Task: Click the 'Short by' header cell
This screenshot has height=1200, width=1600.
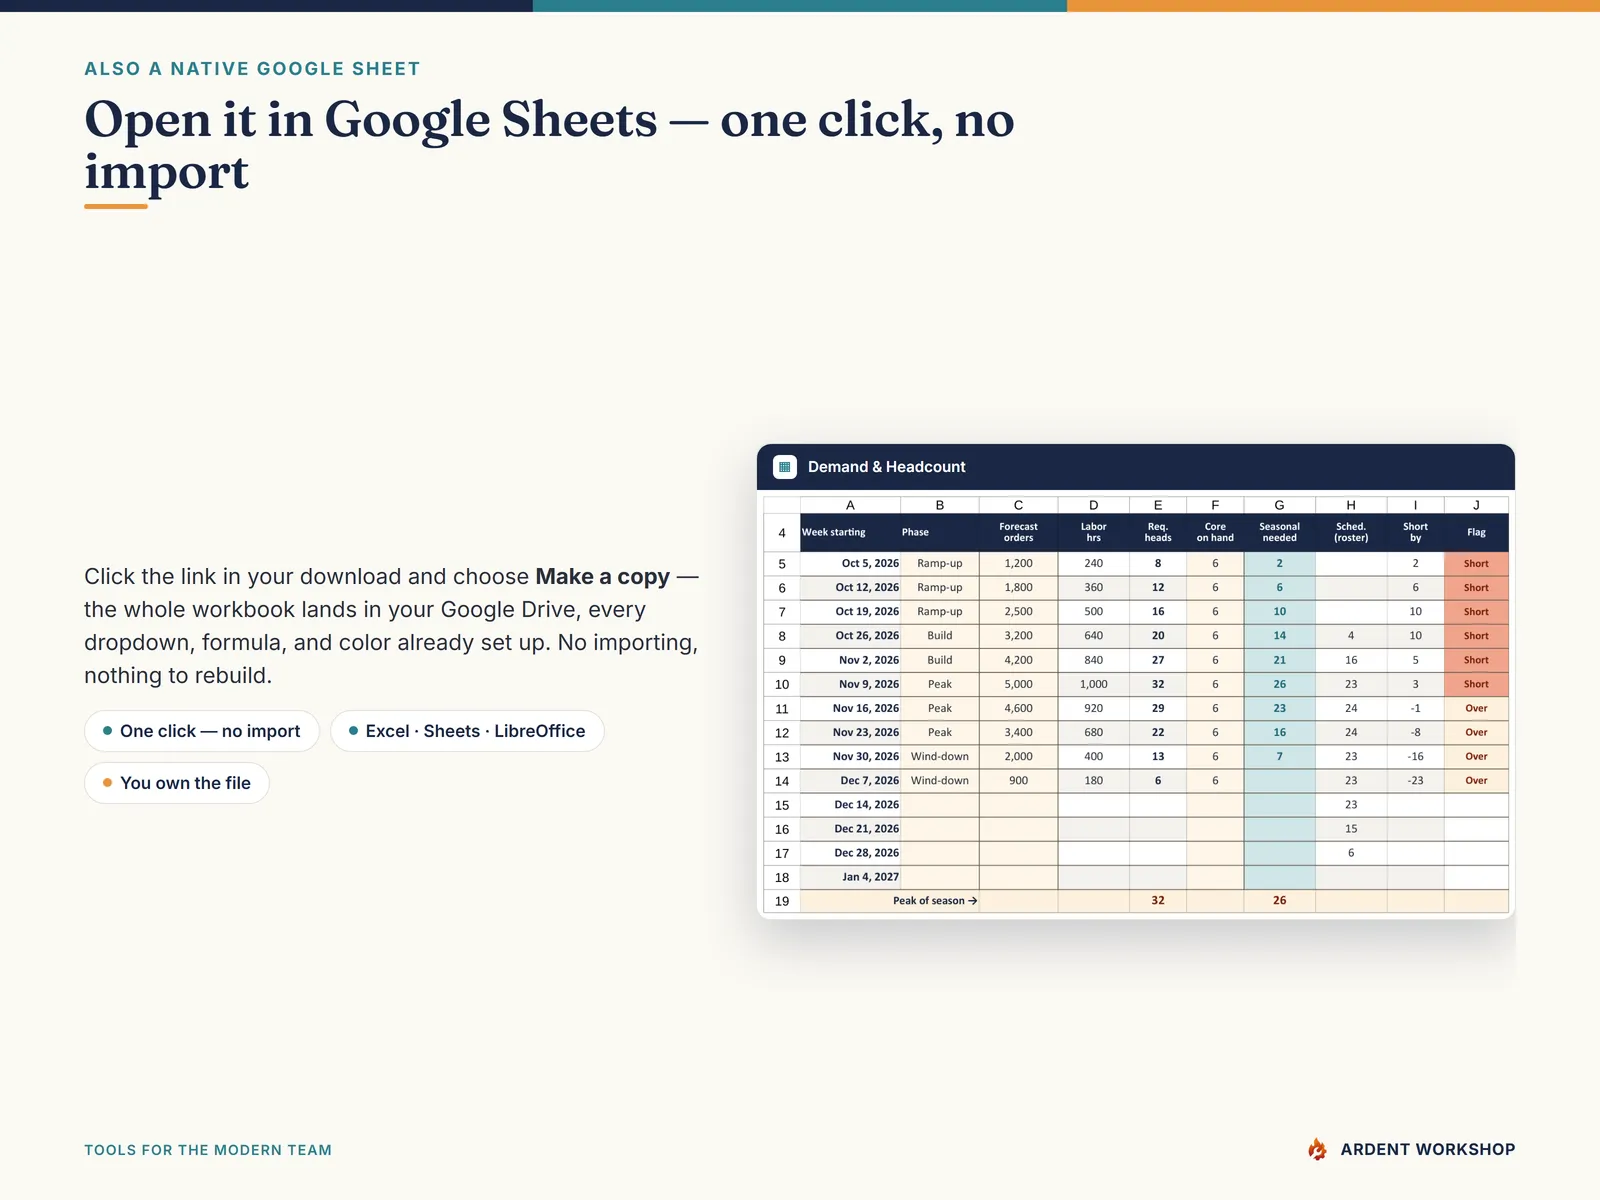Action: 1415,532
